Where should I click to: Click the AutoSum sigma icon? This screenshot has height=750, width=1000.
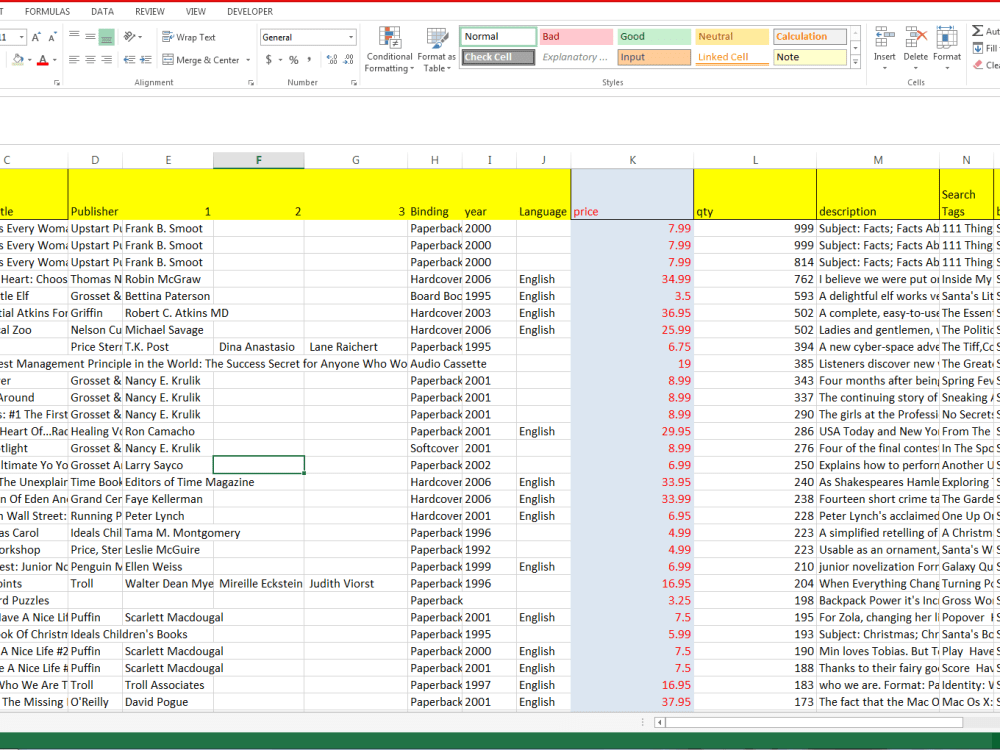(x=977, y=31)
